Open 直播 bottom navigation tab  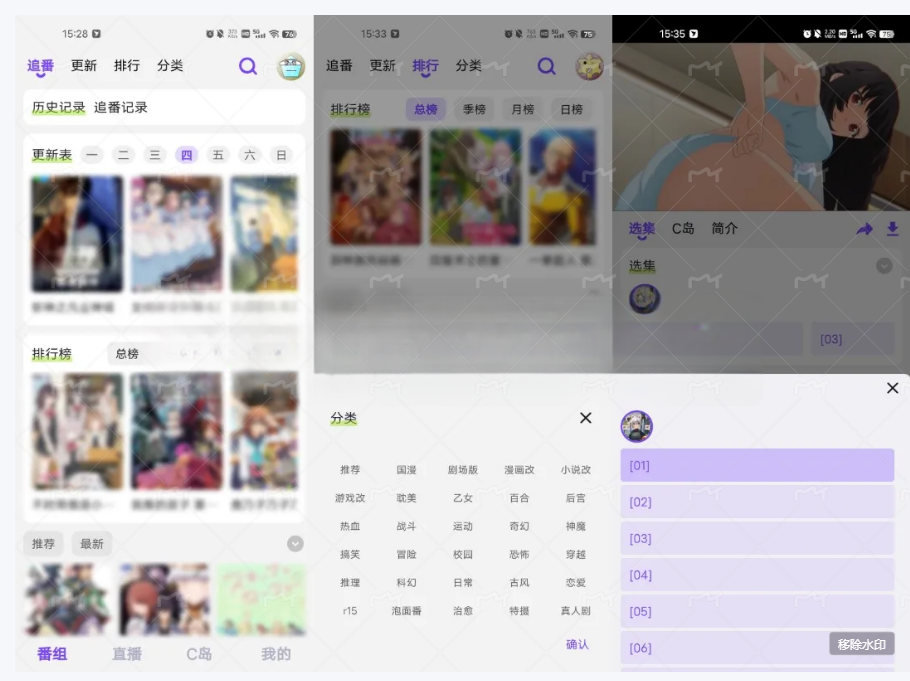click(127, 654)
